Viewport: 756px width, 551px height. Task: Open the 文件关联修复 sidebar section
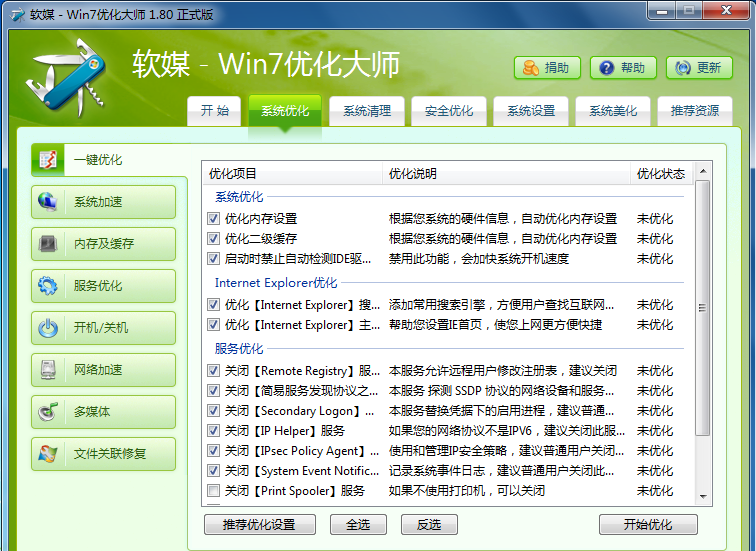tap(104, 454)
